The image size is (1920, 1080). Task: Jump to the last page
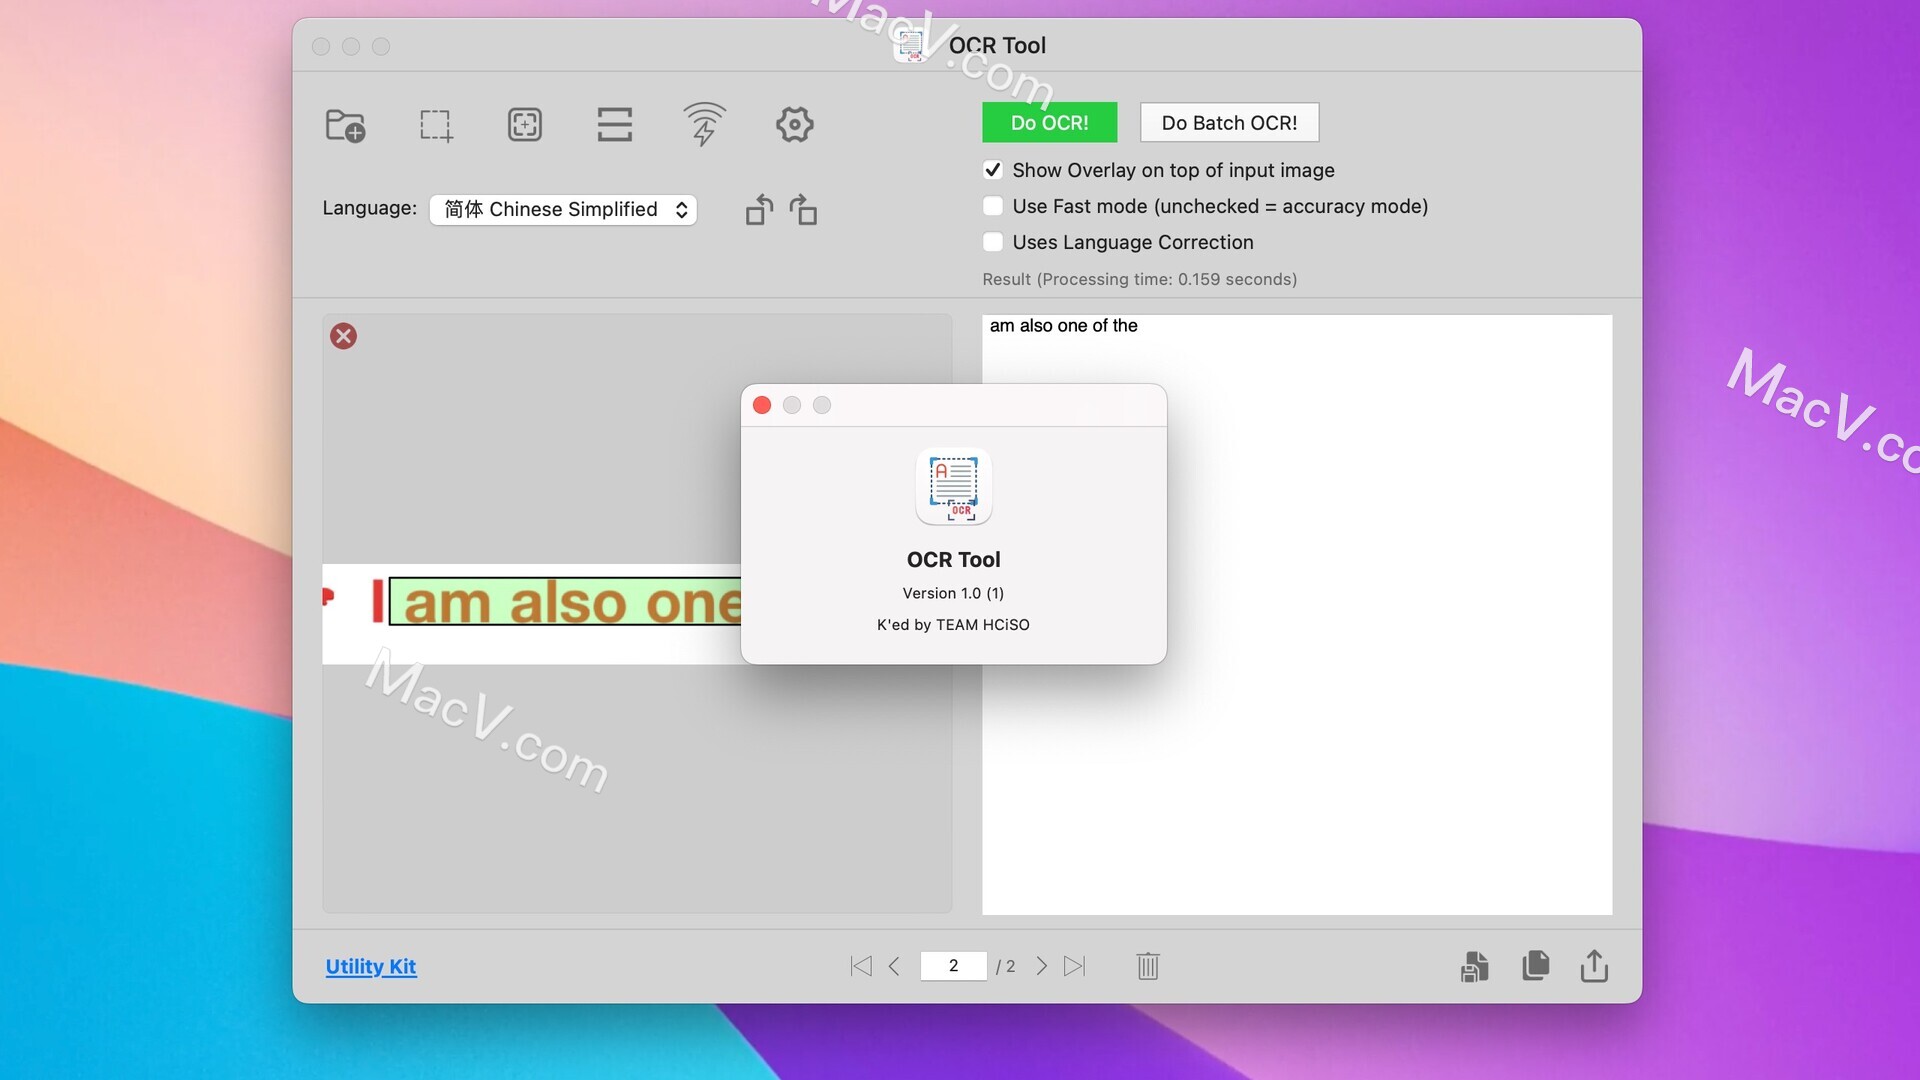(x=1075, y=966)
